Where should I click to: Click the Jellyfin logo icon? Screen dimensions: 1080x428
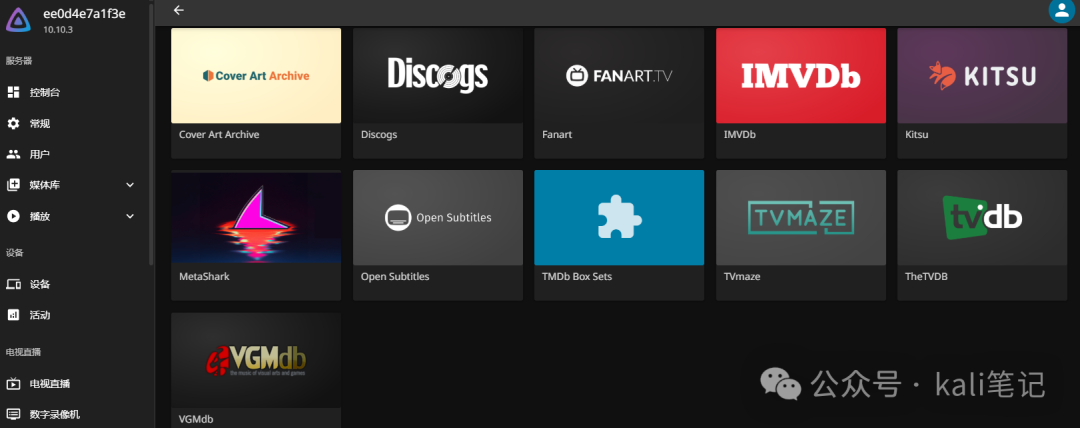click(x=19, y=19)
